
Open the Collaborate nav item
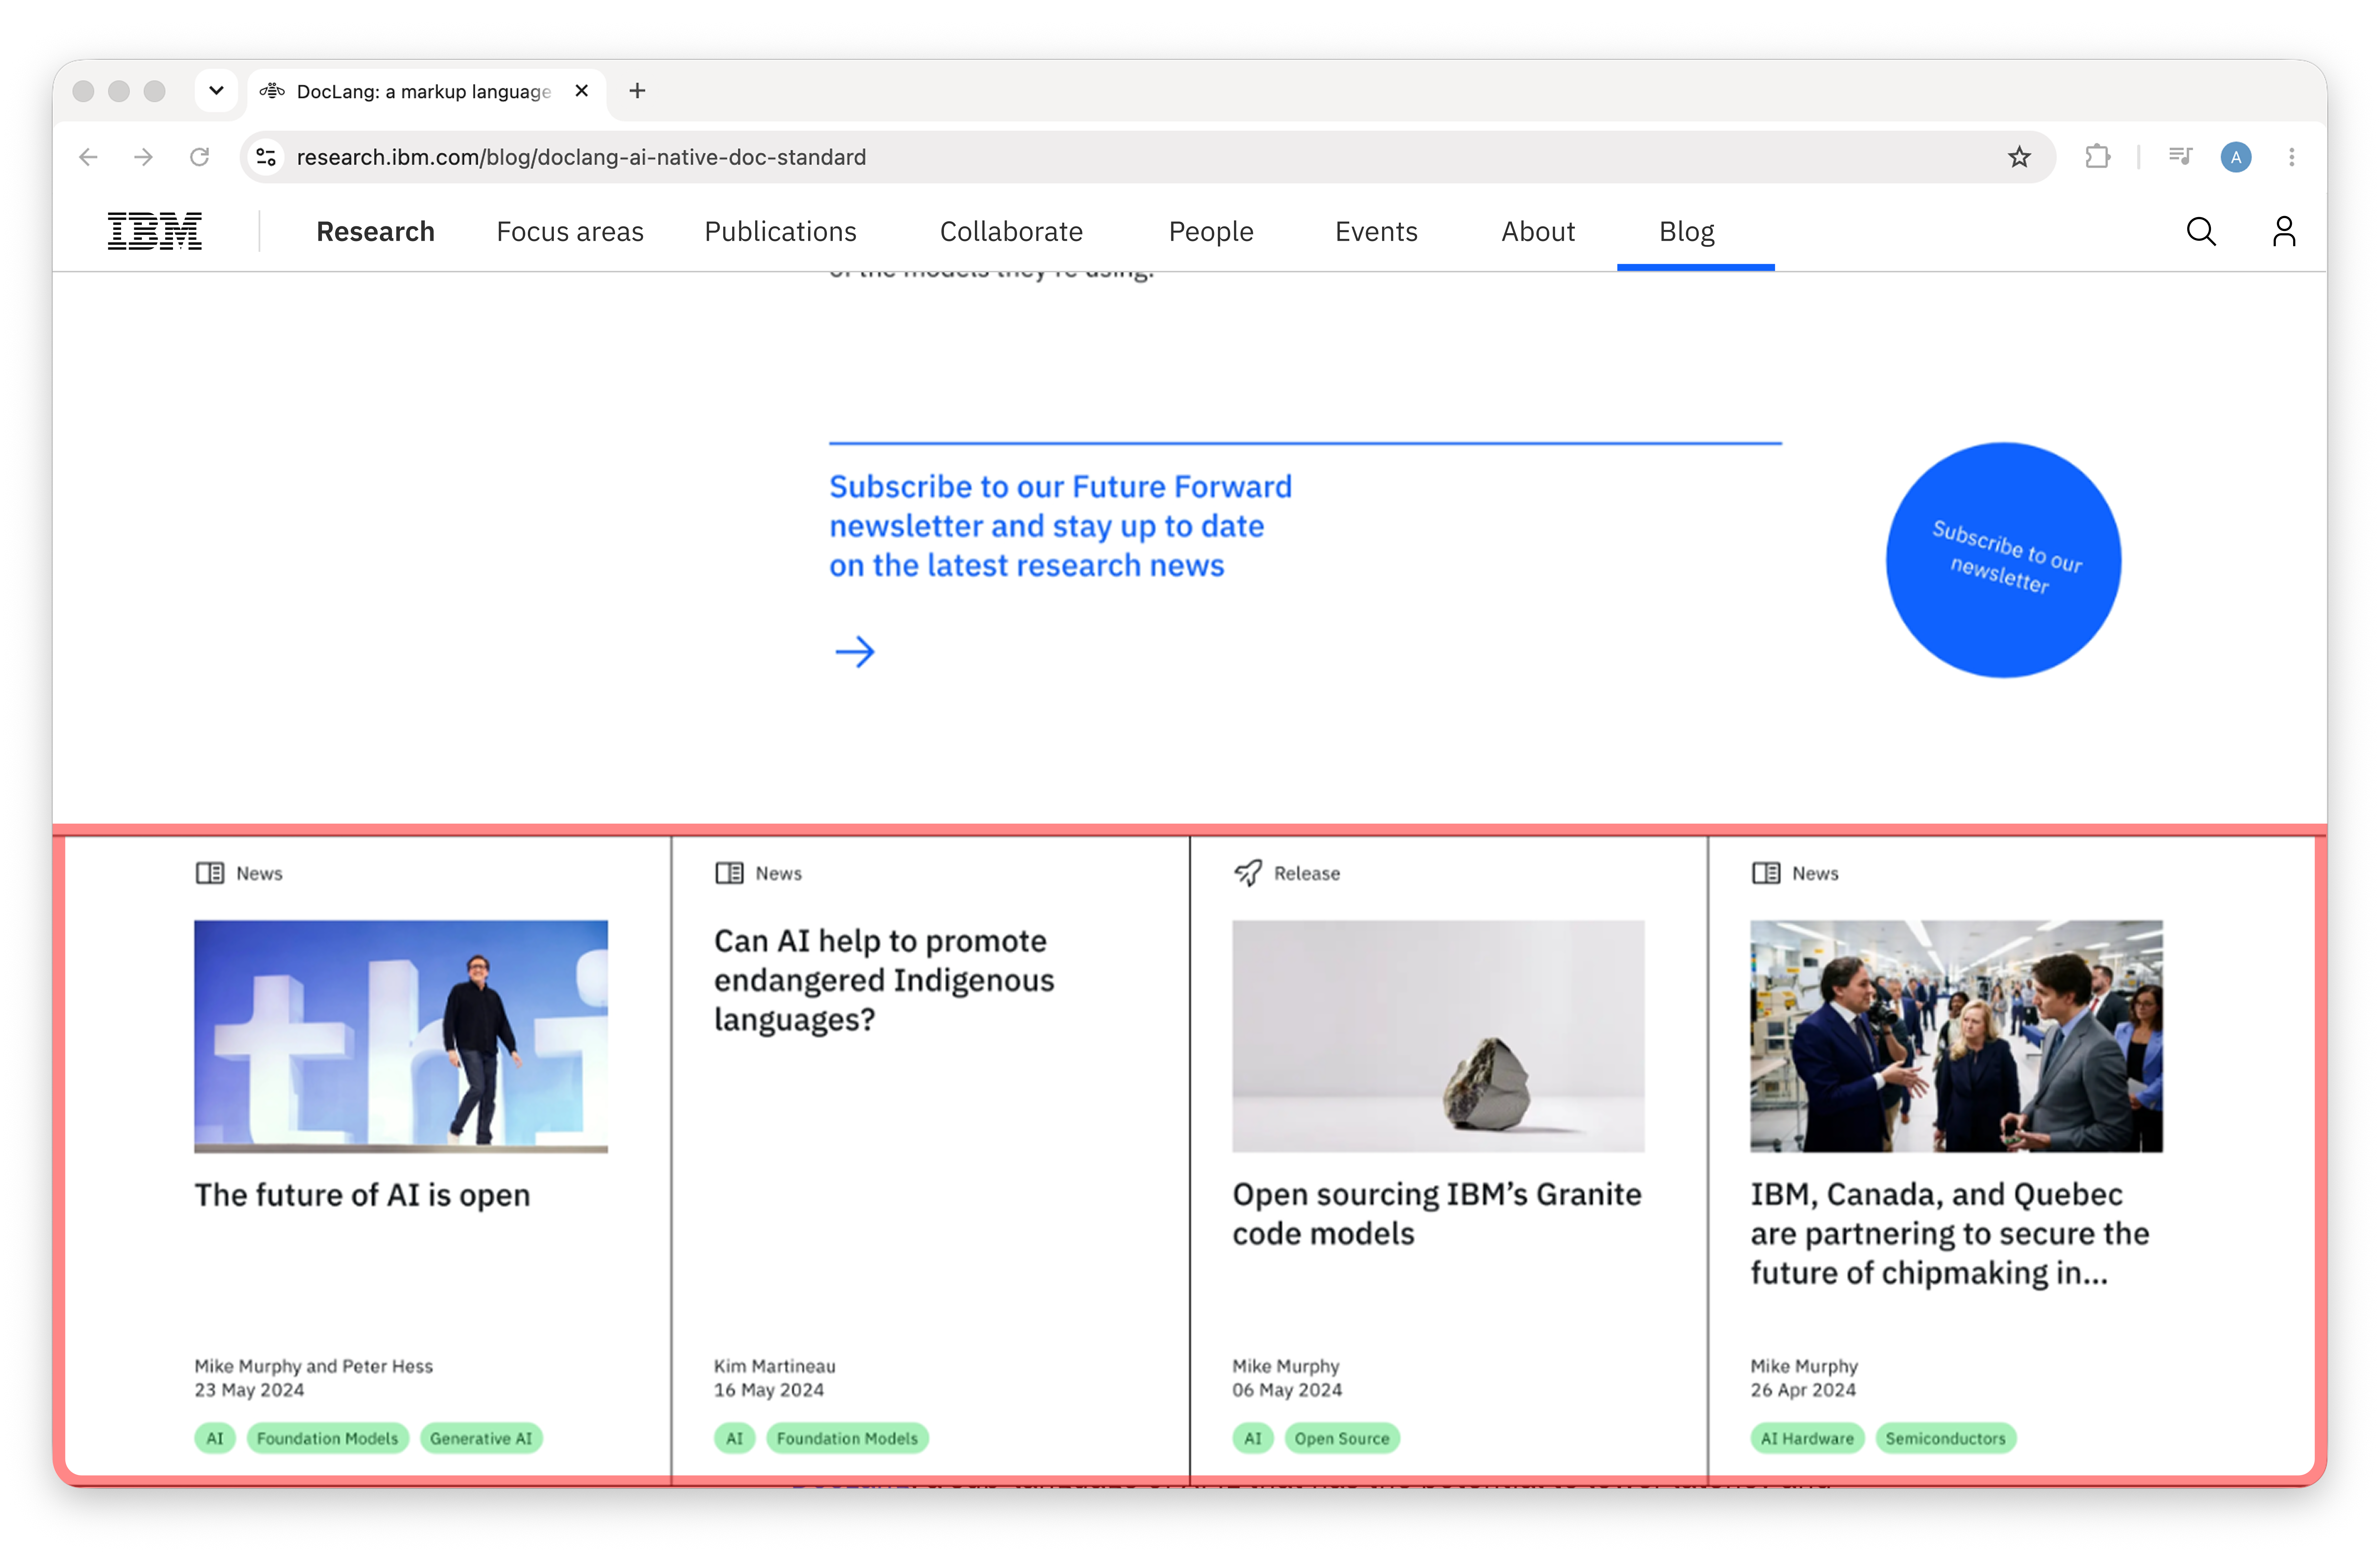[x=1011, y=232]
